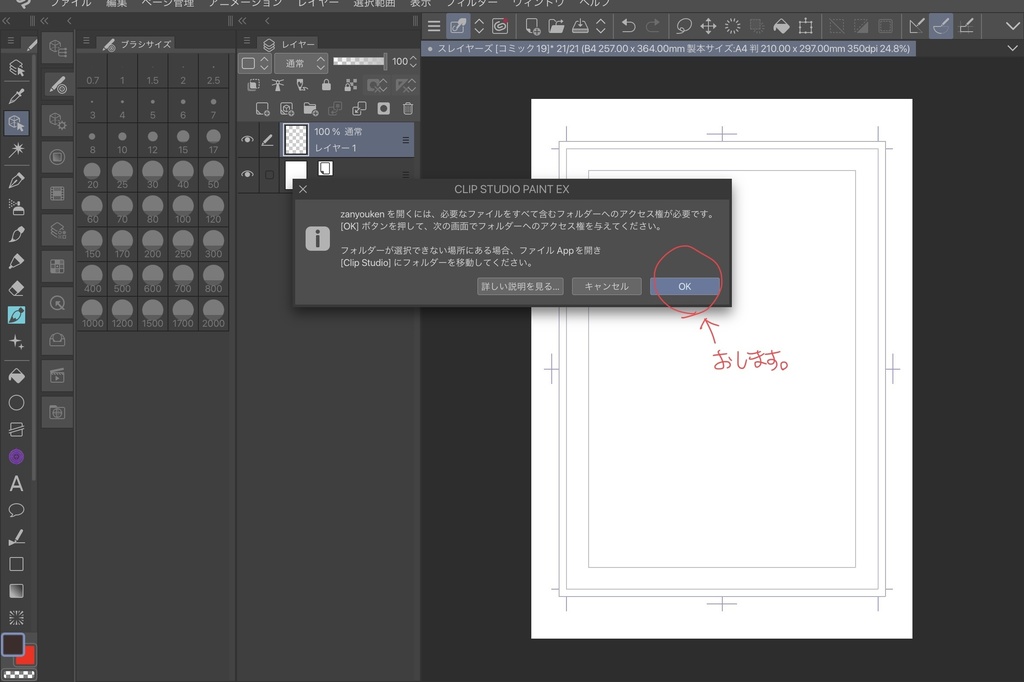
Task: Open the layer color palette dropdown
Action: click(255, 63)
